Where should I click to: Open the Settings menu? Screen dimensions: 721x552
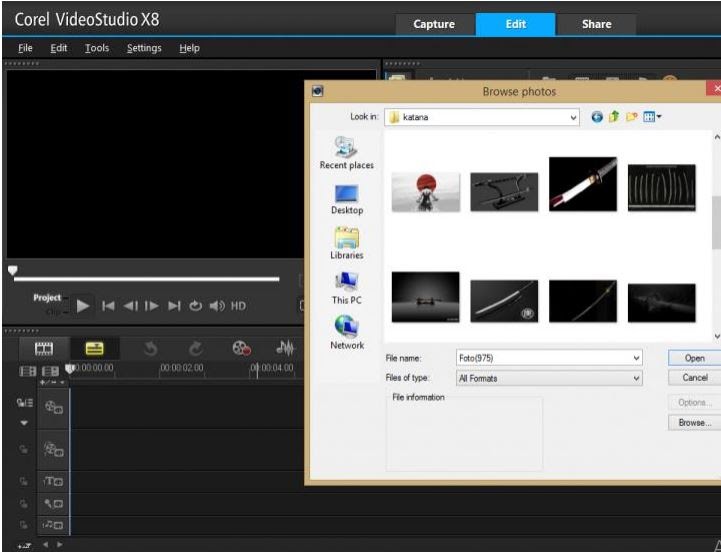point(144,48)
